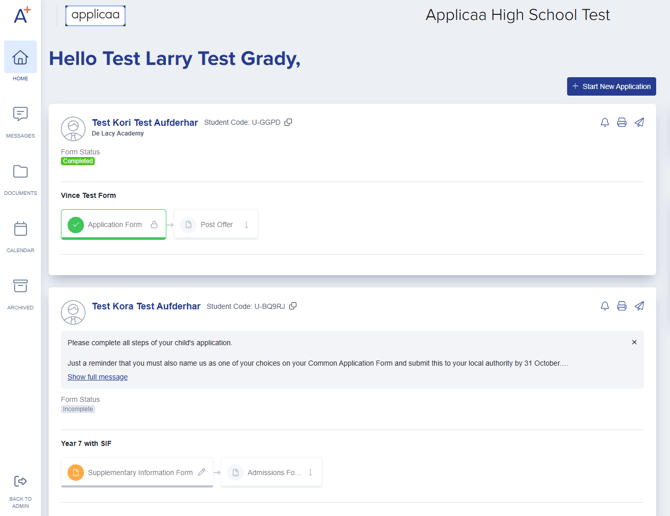Viewport: 670px width, 516px height.
Task: Open Post Offer step options menu
Action: pos(247,225)
